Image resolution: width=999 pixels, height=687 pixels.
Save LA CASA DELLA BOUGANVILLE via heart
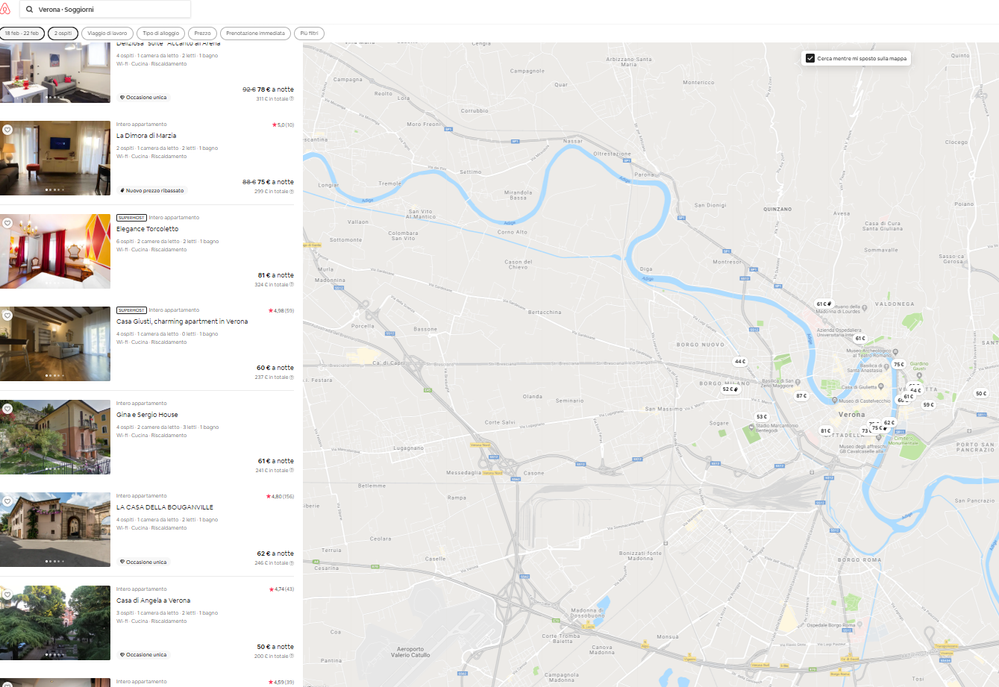click(x=8, y=502)
